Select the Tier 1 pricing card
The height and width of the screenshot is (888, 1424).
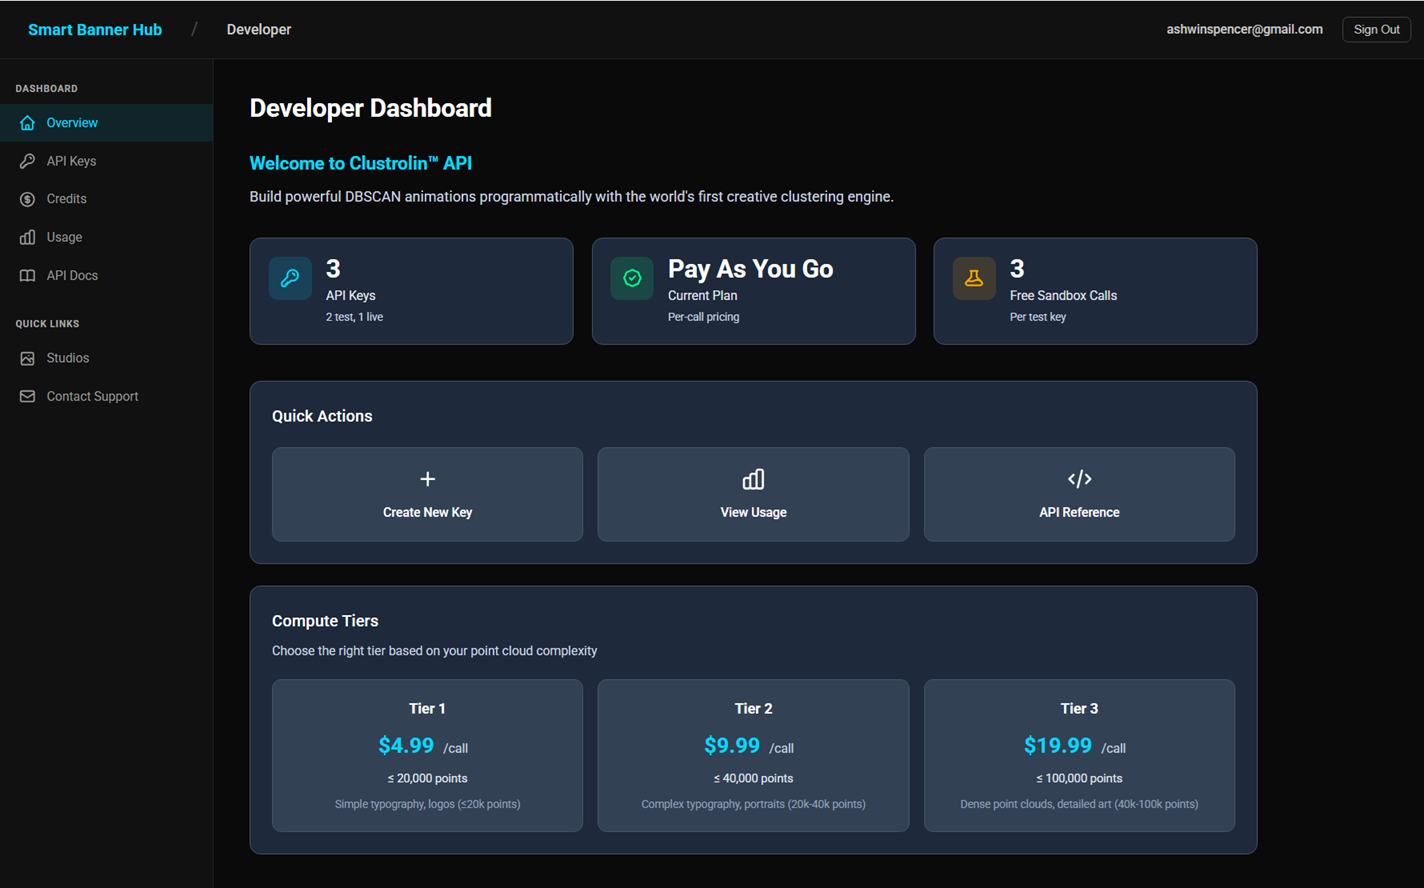[x=427, y=755]
